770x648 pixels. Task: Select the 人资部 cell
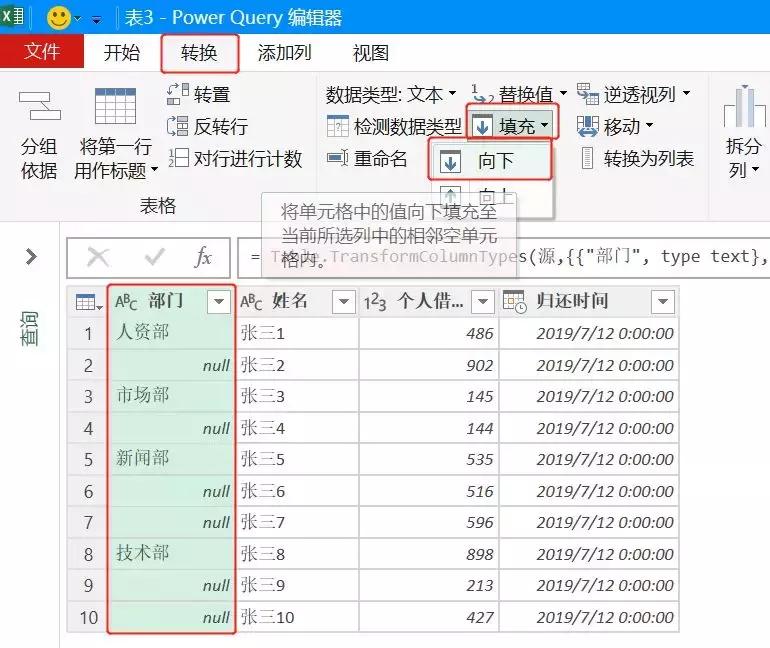(171, 333)
